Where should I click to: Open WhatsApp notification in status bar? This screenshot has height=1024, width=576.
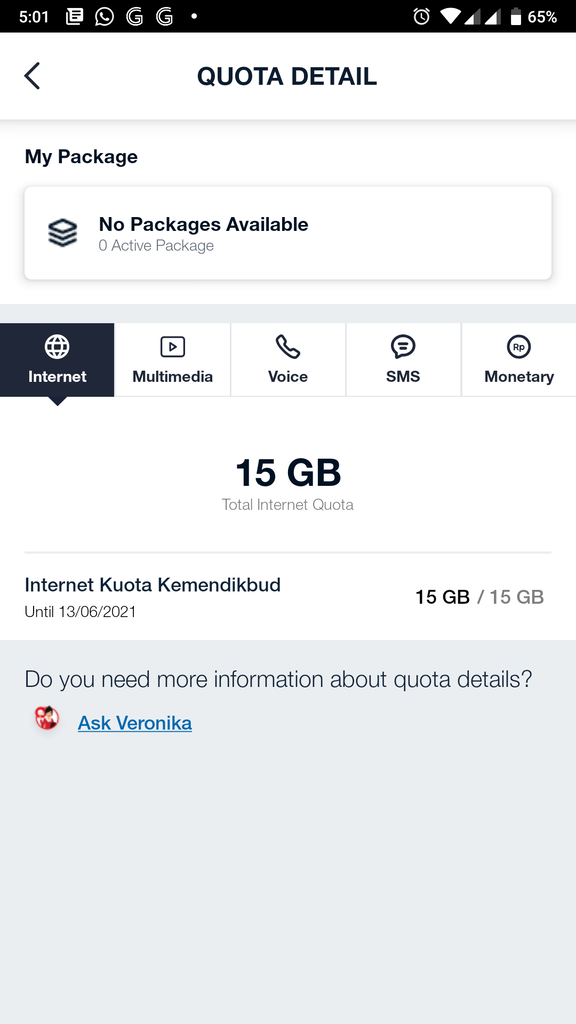tap(104, 17)
